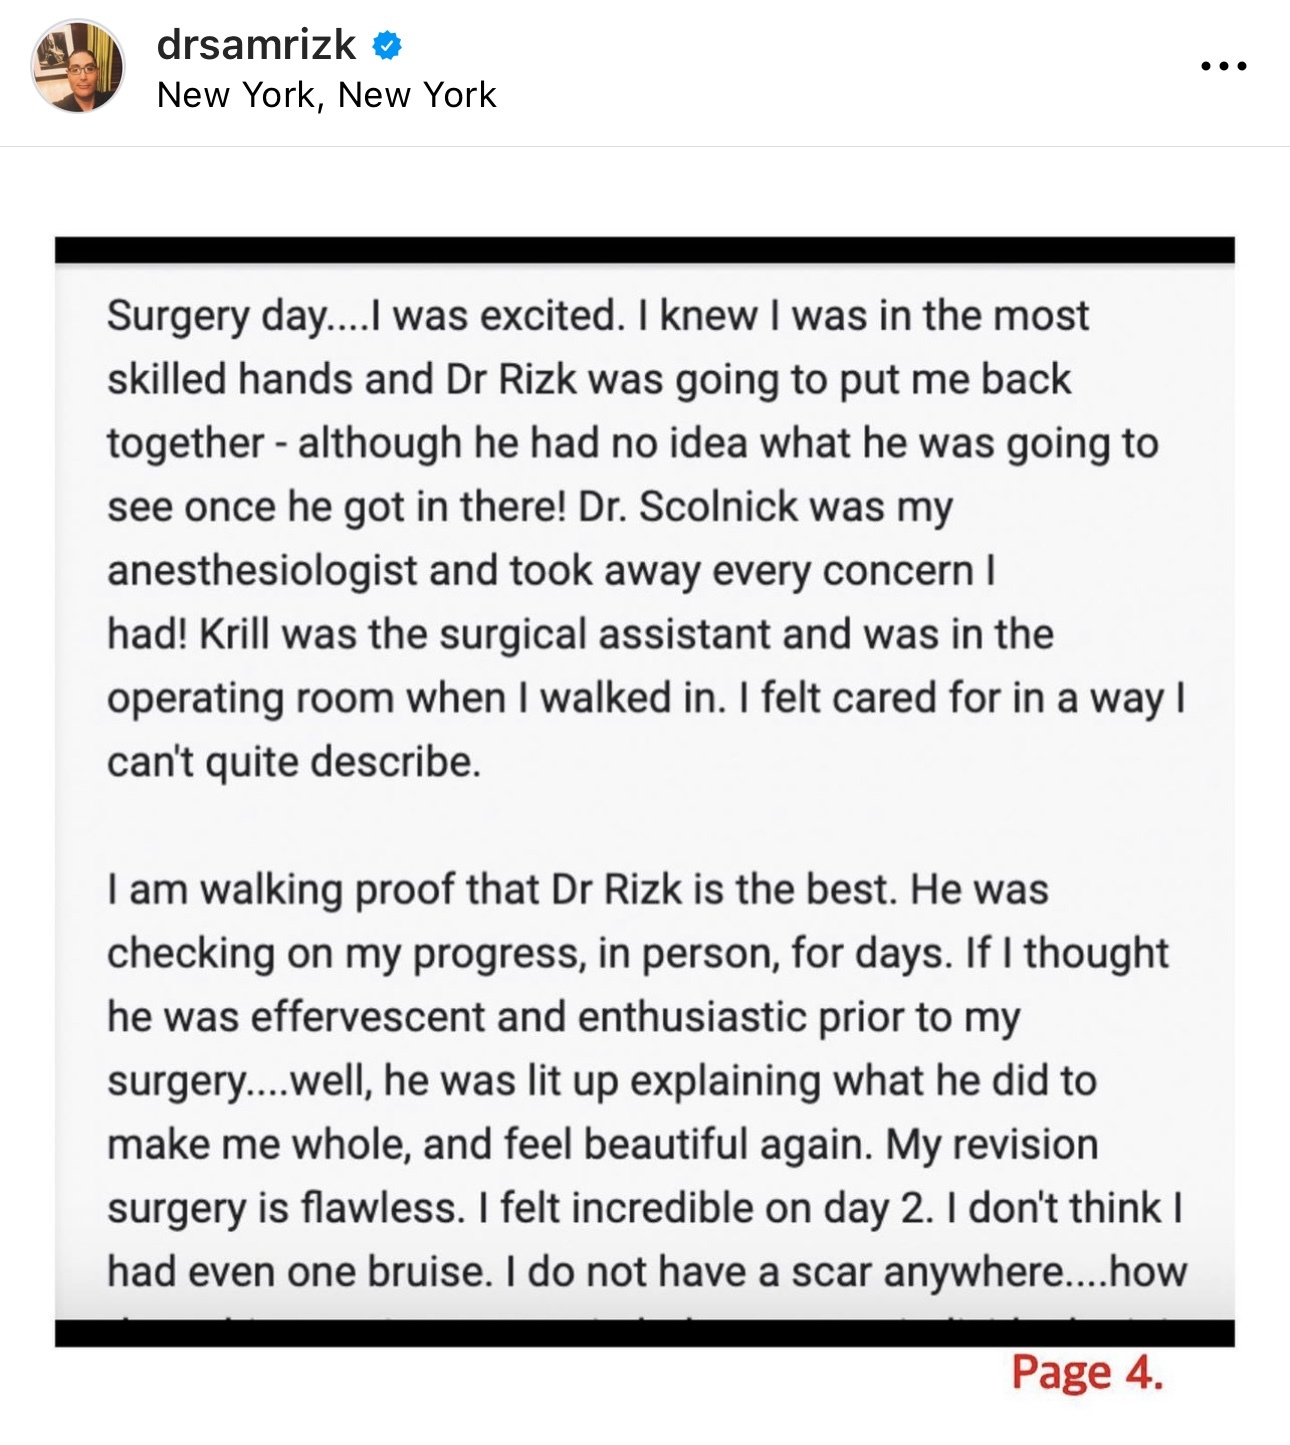Screen dimensions: 1290x1445
Task: Open the New York, New York location
Action: coord(326,95)
